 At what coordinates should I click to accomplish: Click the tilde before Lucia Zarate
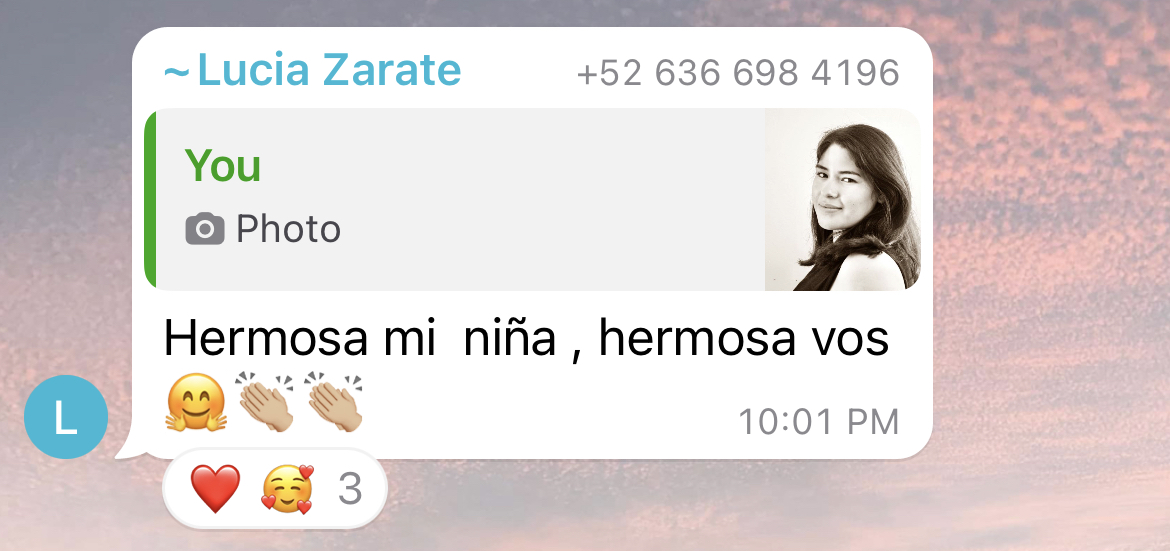pyautogui.click(x=177, y=72)
